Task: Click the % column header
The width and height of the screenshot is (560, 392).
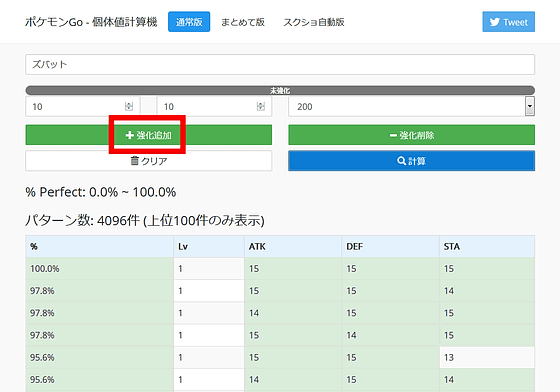Action: coord(100,246)
